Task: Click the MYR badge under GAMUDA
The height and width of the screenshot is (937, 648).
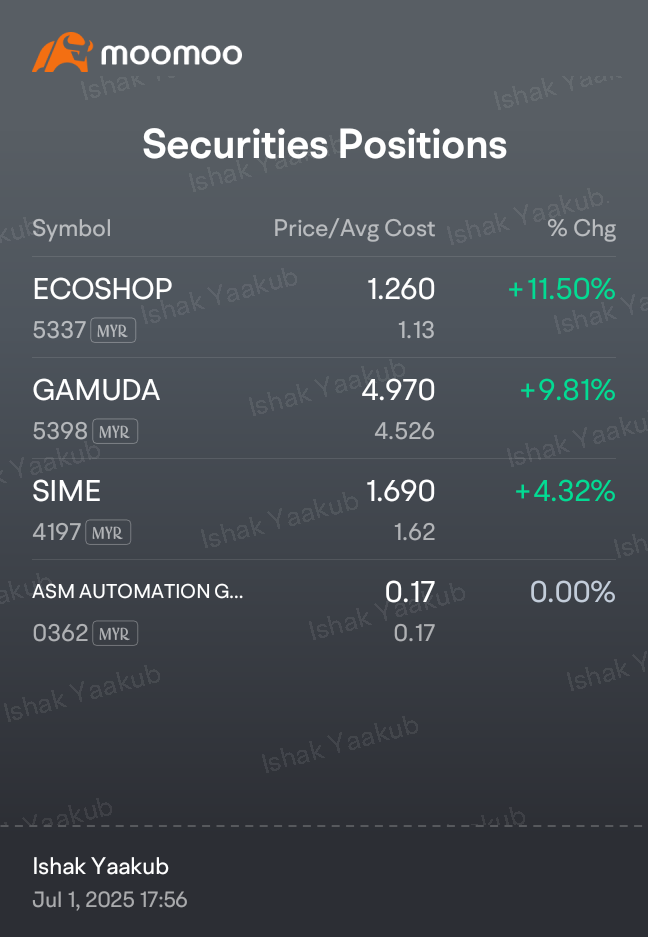Action: tap(115, 431)
